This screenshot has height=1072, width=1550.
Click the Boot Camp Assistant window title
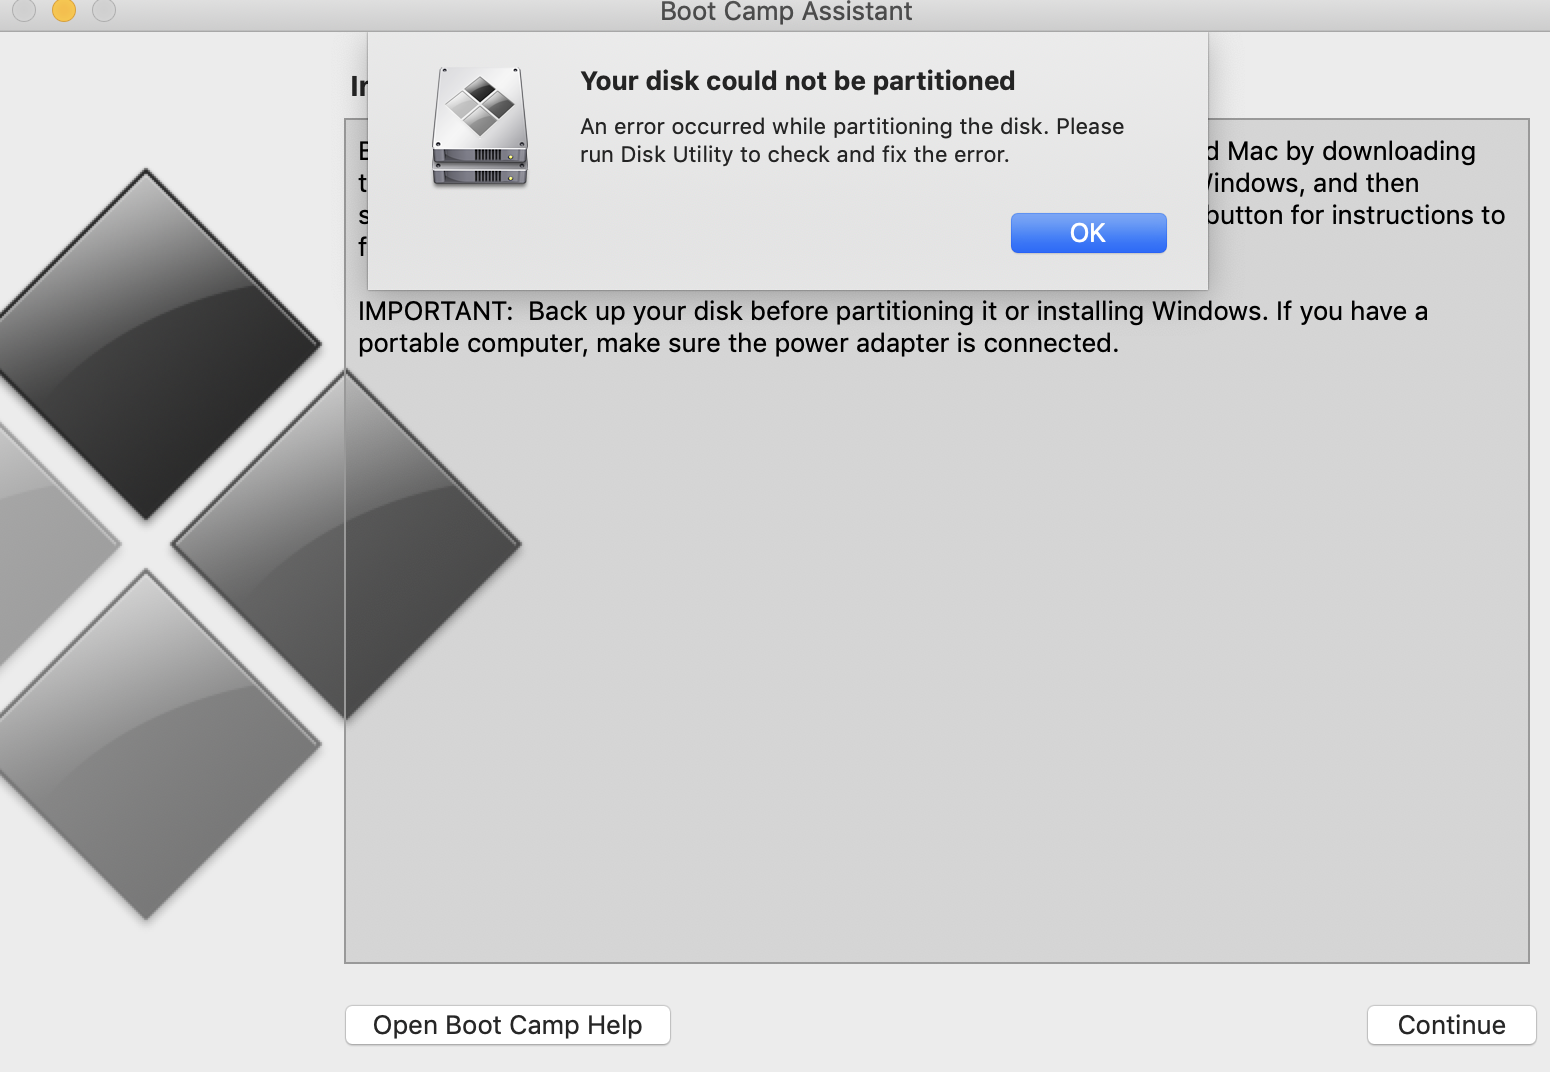click(786, 12)
